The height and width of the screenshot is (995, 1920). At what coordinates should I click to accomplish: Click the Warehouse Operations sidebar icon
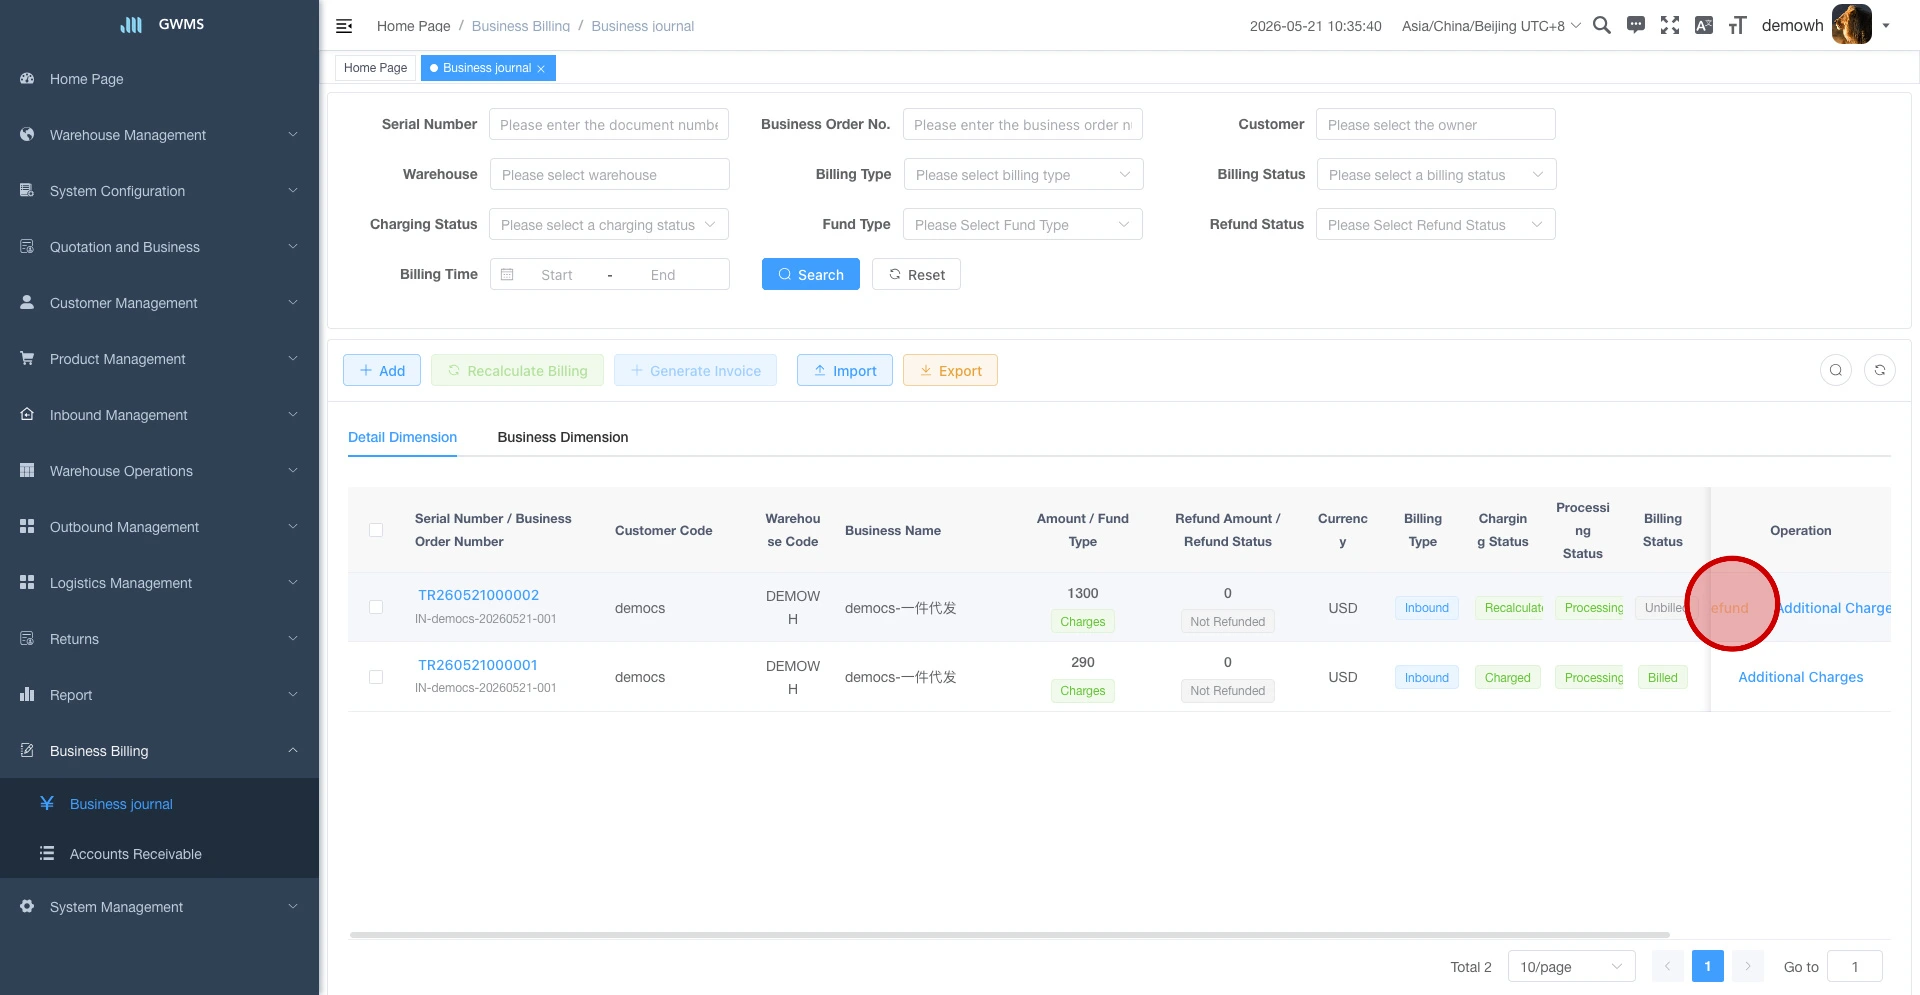(x=27, y=470)
